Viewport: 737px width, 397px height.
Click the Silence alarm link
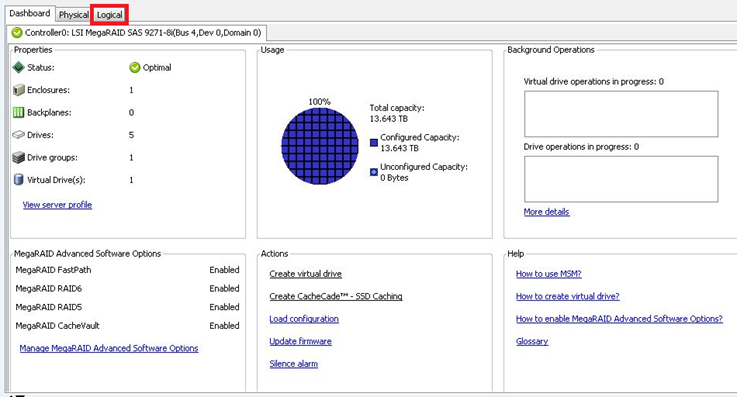click(293, 364)
